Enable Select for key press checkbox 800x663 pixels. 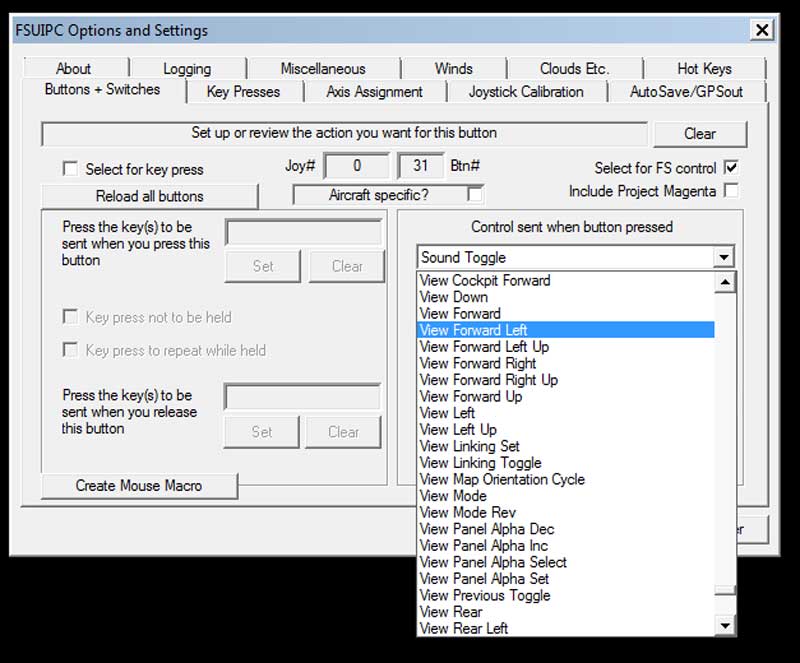(x=70, y=168)
